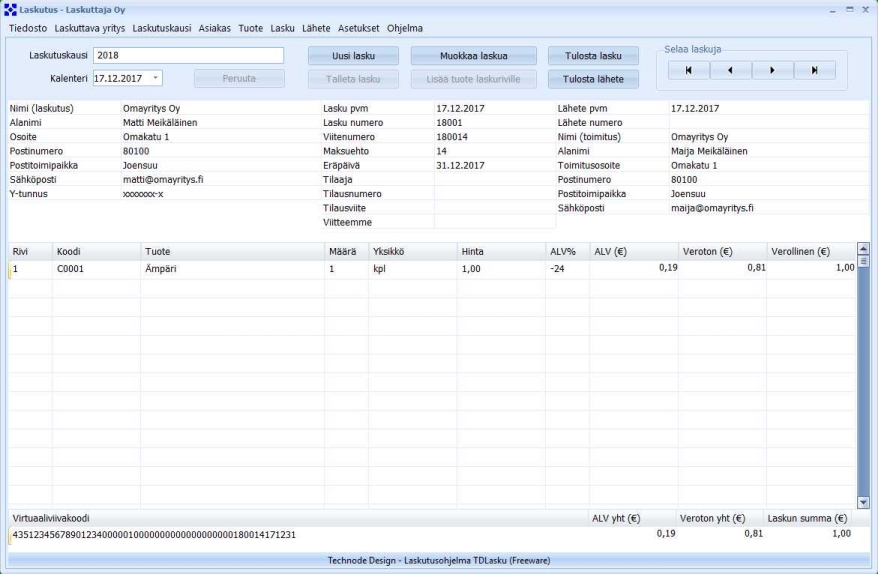Image resolution: width=878 pixels, height=574 pixels.
Task: Click the Verollinen (€) column header
Action: (x=811, y=251)
